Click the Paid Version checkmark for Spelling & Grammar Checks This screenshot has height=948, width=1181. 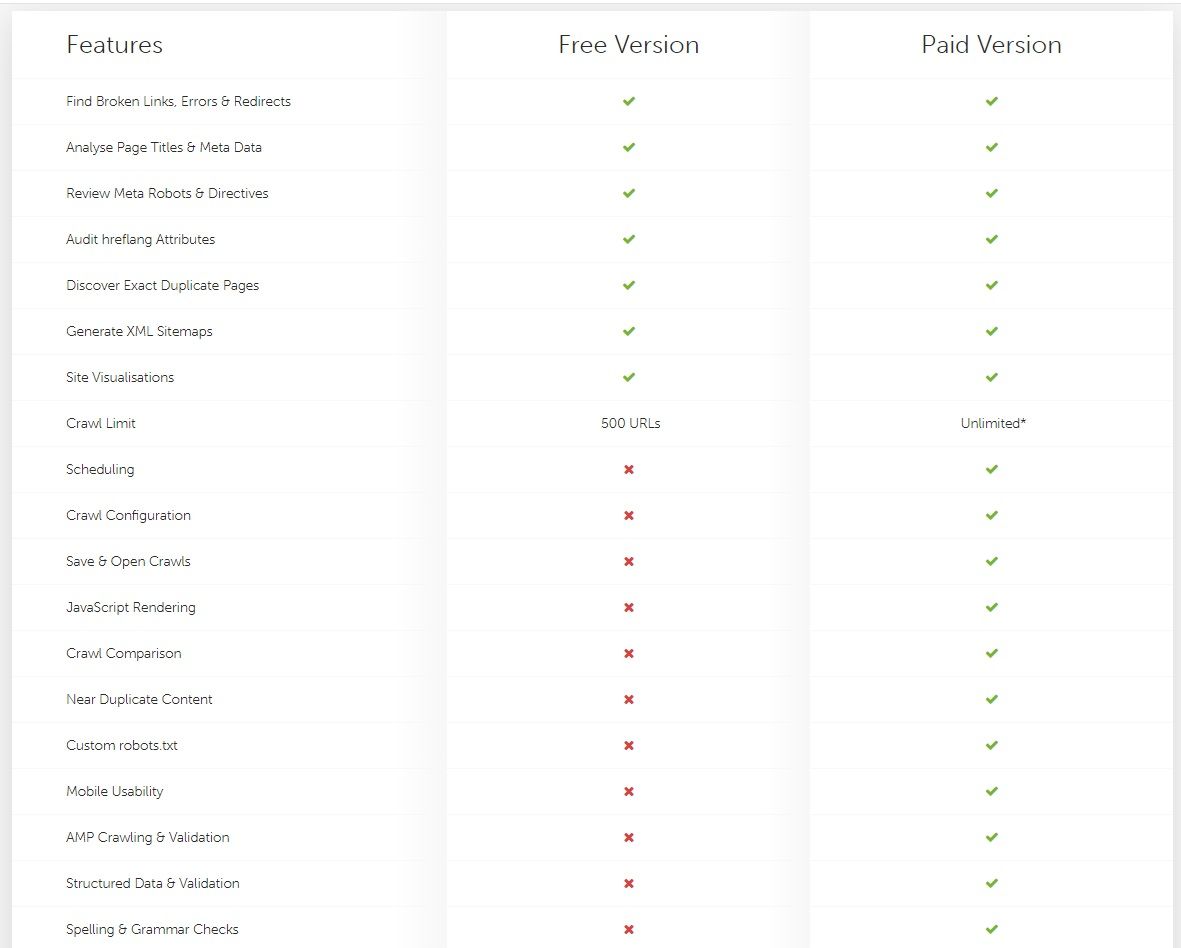tap(991, 929)
